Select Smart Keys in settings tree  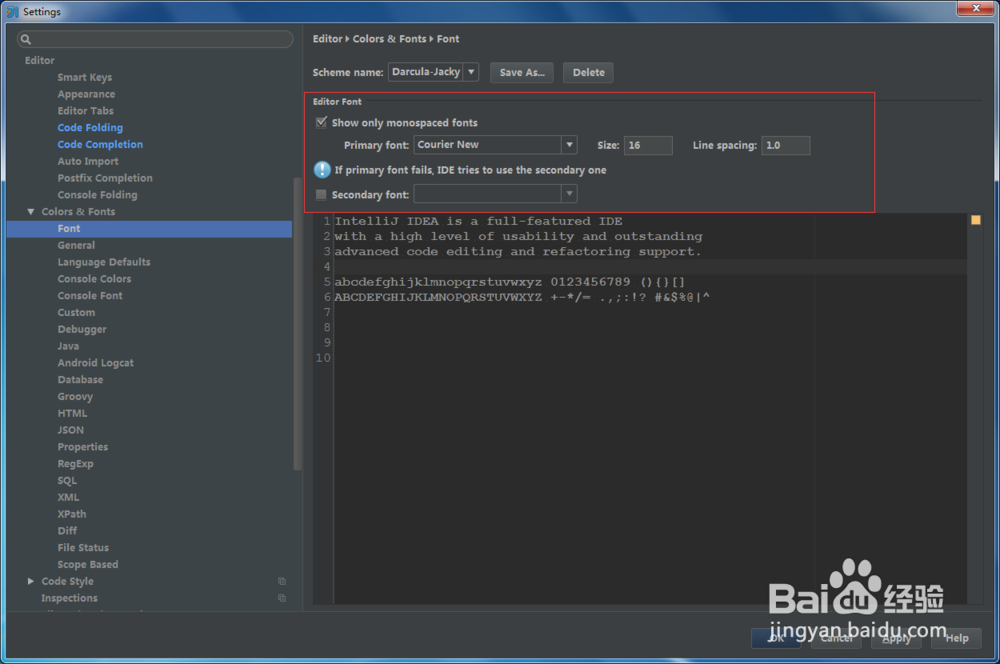click(84, 77)
